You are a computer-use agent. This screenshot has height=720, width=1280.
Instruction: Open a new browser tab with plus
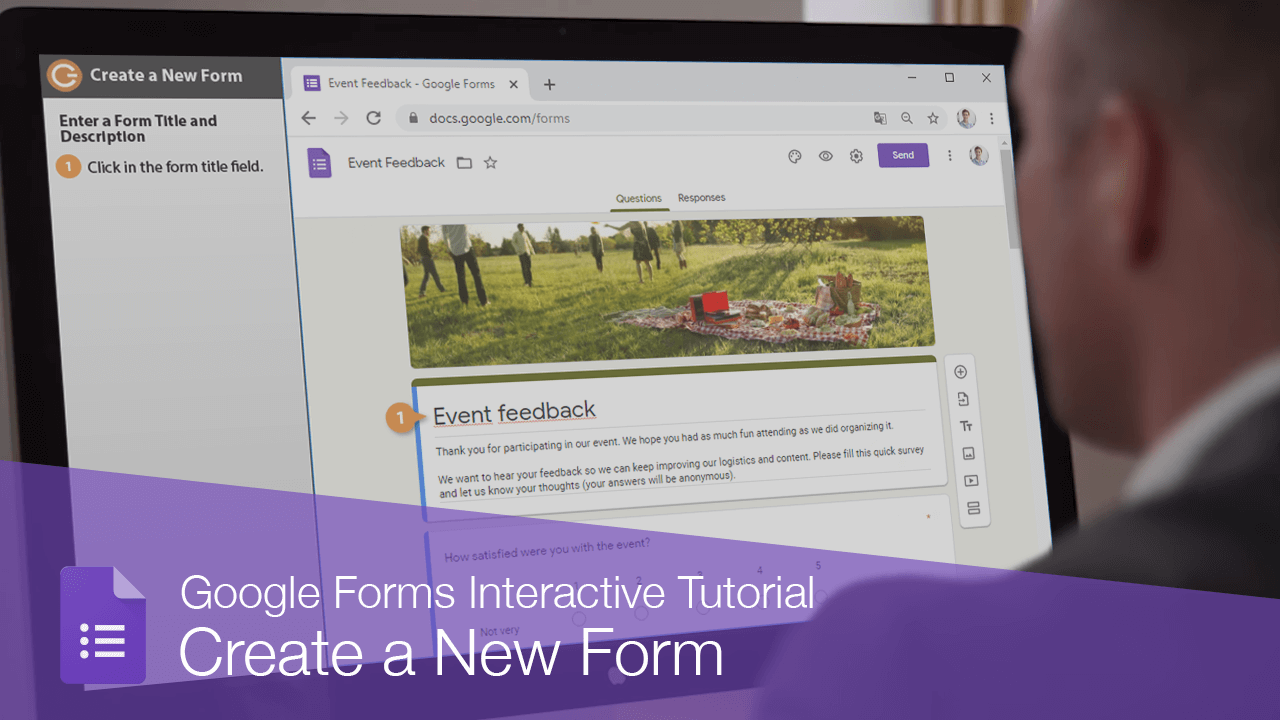pos(549,85)
